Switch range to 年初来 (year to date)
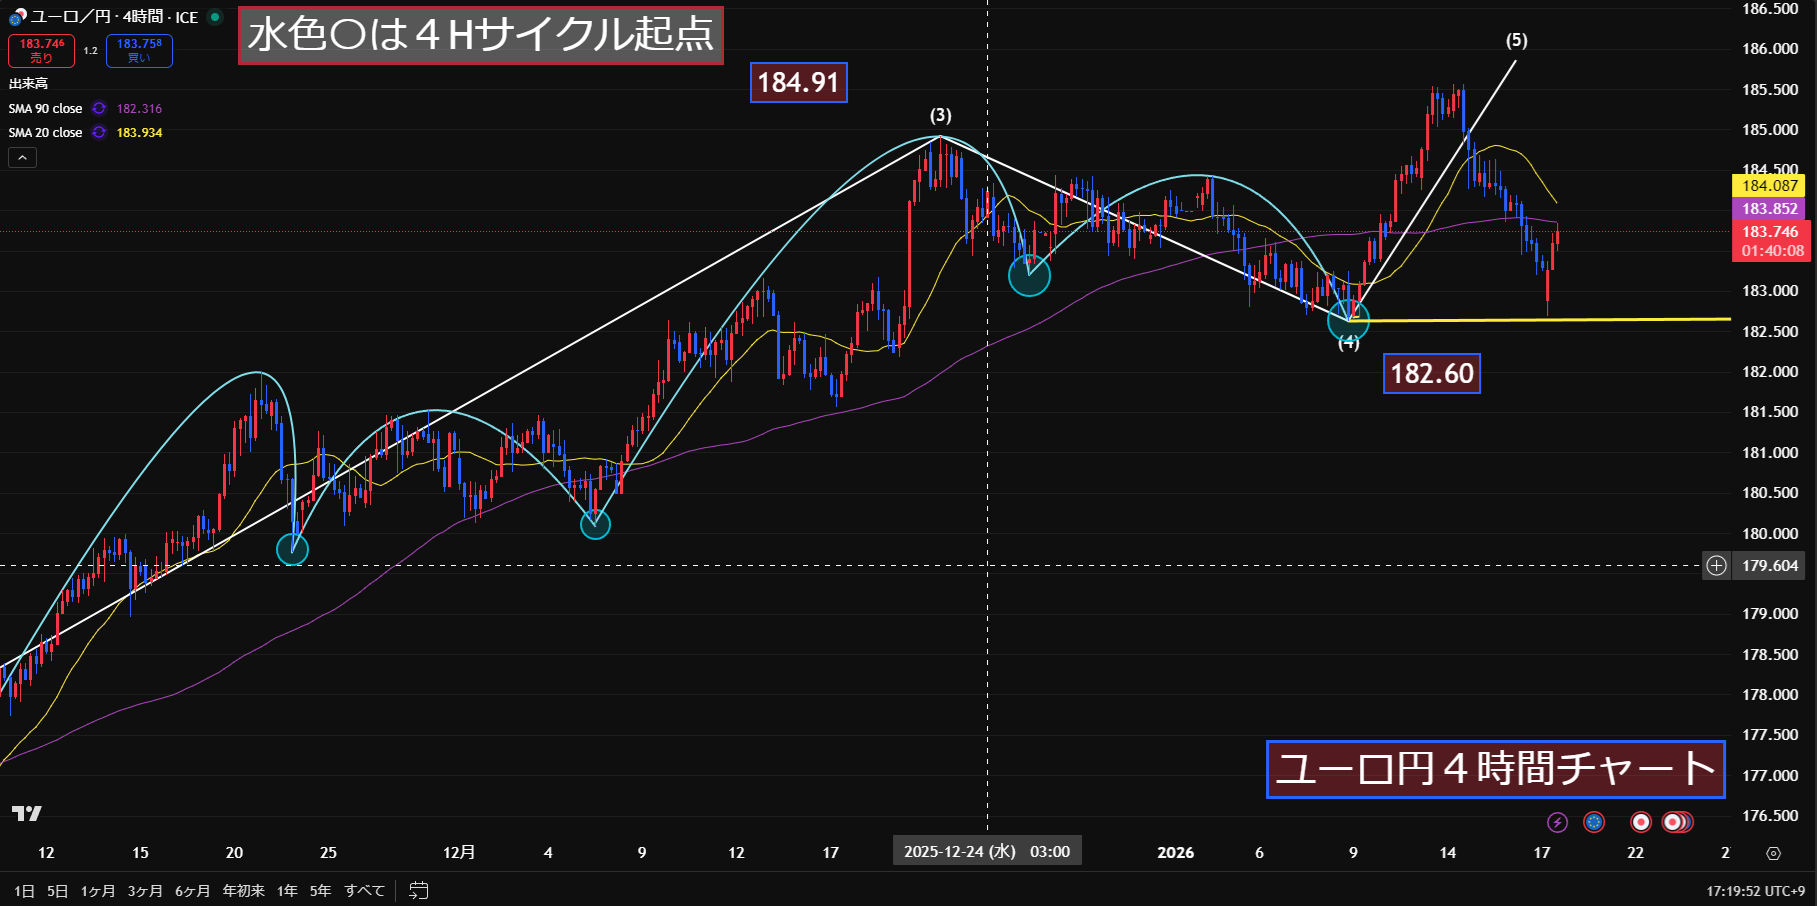 pos(243,890)
